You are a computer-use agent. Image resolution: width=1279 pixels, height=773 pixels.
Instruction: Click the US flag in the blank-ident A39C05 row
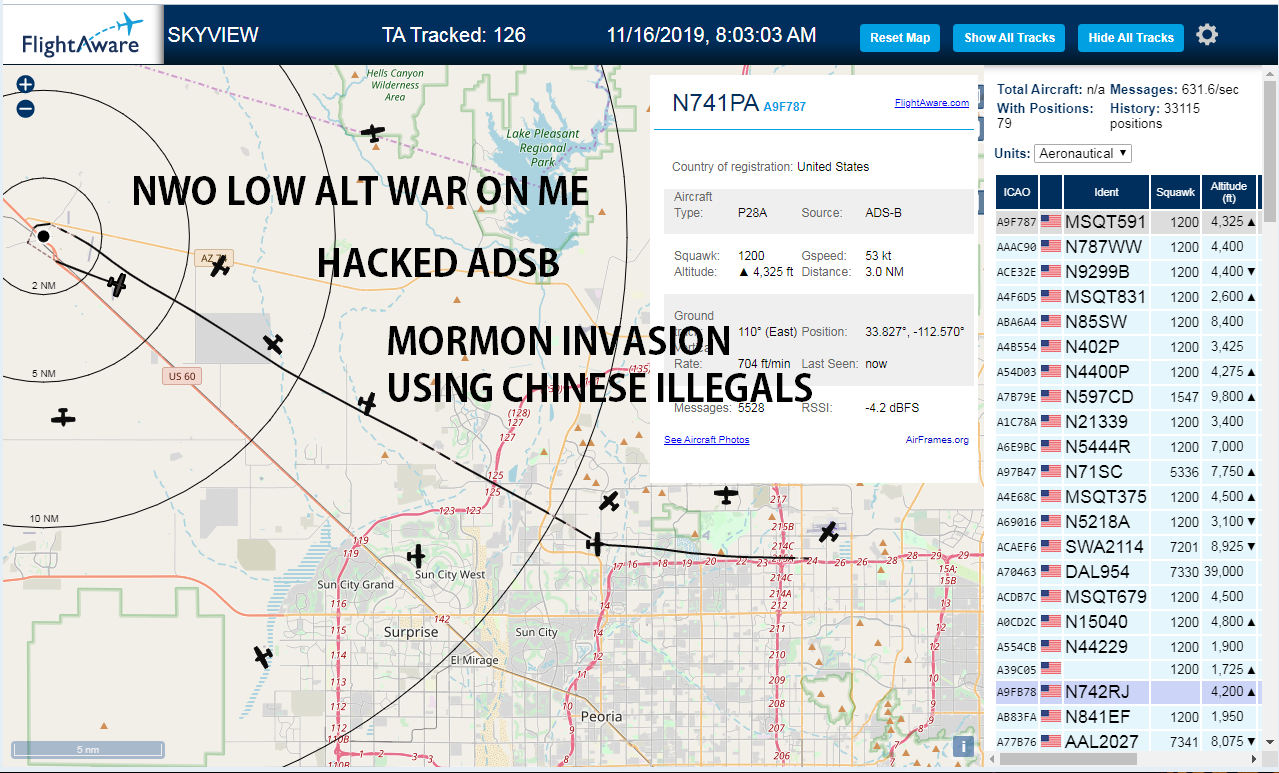point(1050,667)
